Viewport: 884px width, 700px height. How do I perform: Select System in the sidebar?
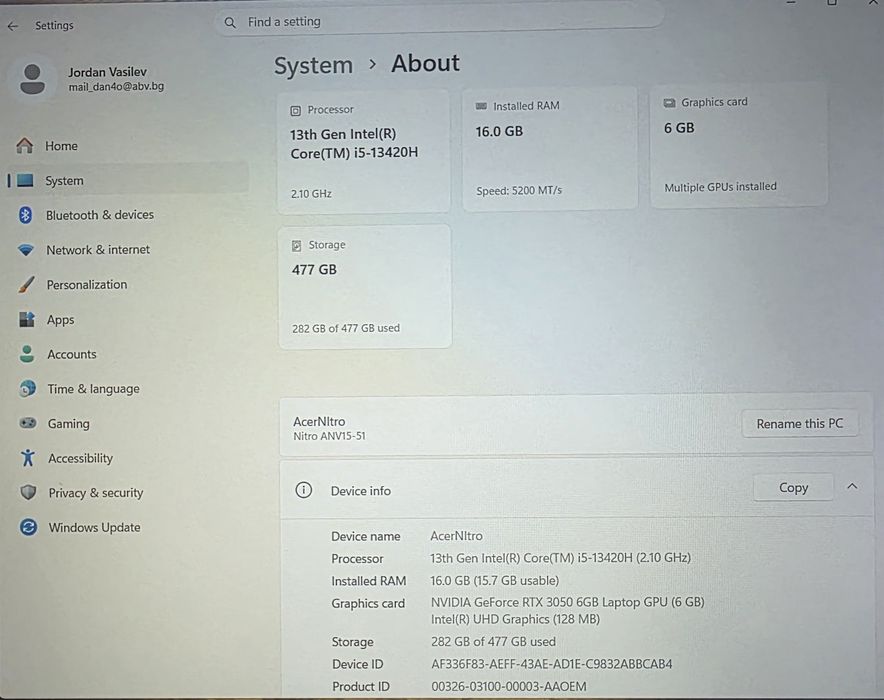coord(64,181)
